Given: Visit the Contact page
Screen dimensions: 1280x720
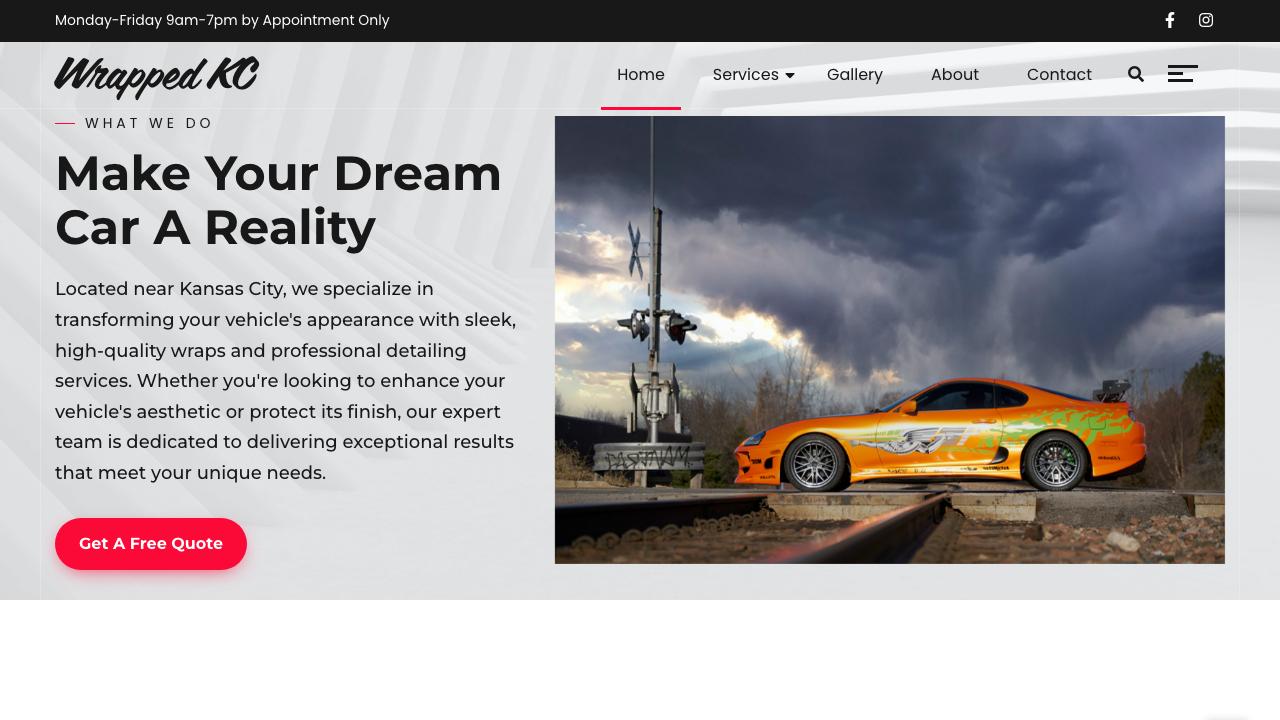Looking at the screenshot, I should click(x=1059, y=75).
